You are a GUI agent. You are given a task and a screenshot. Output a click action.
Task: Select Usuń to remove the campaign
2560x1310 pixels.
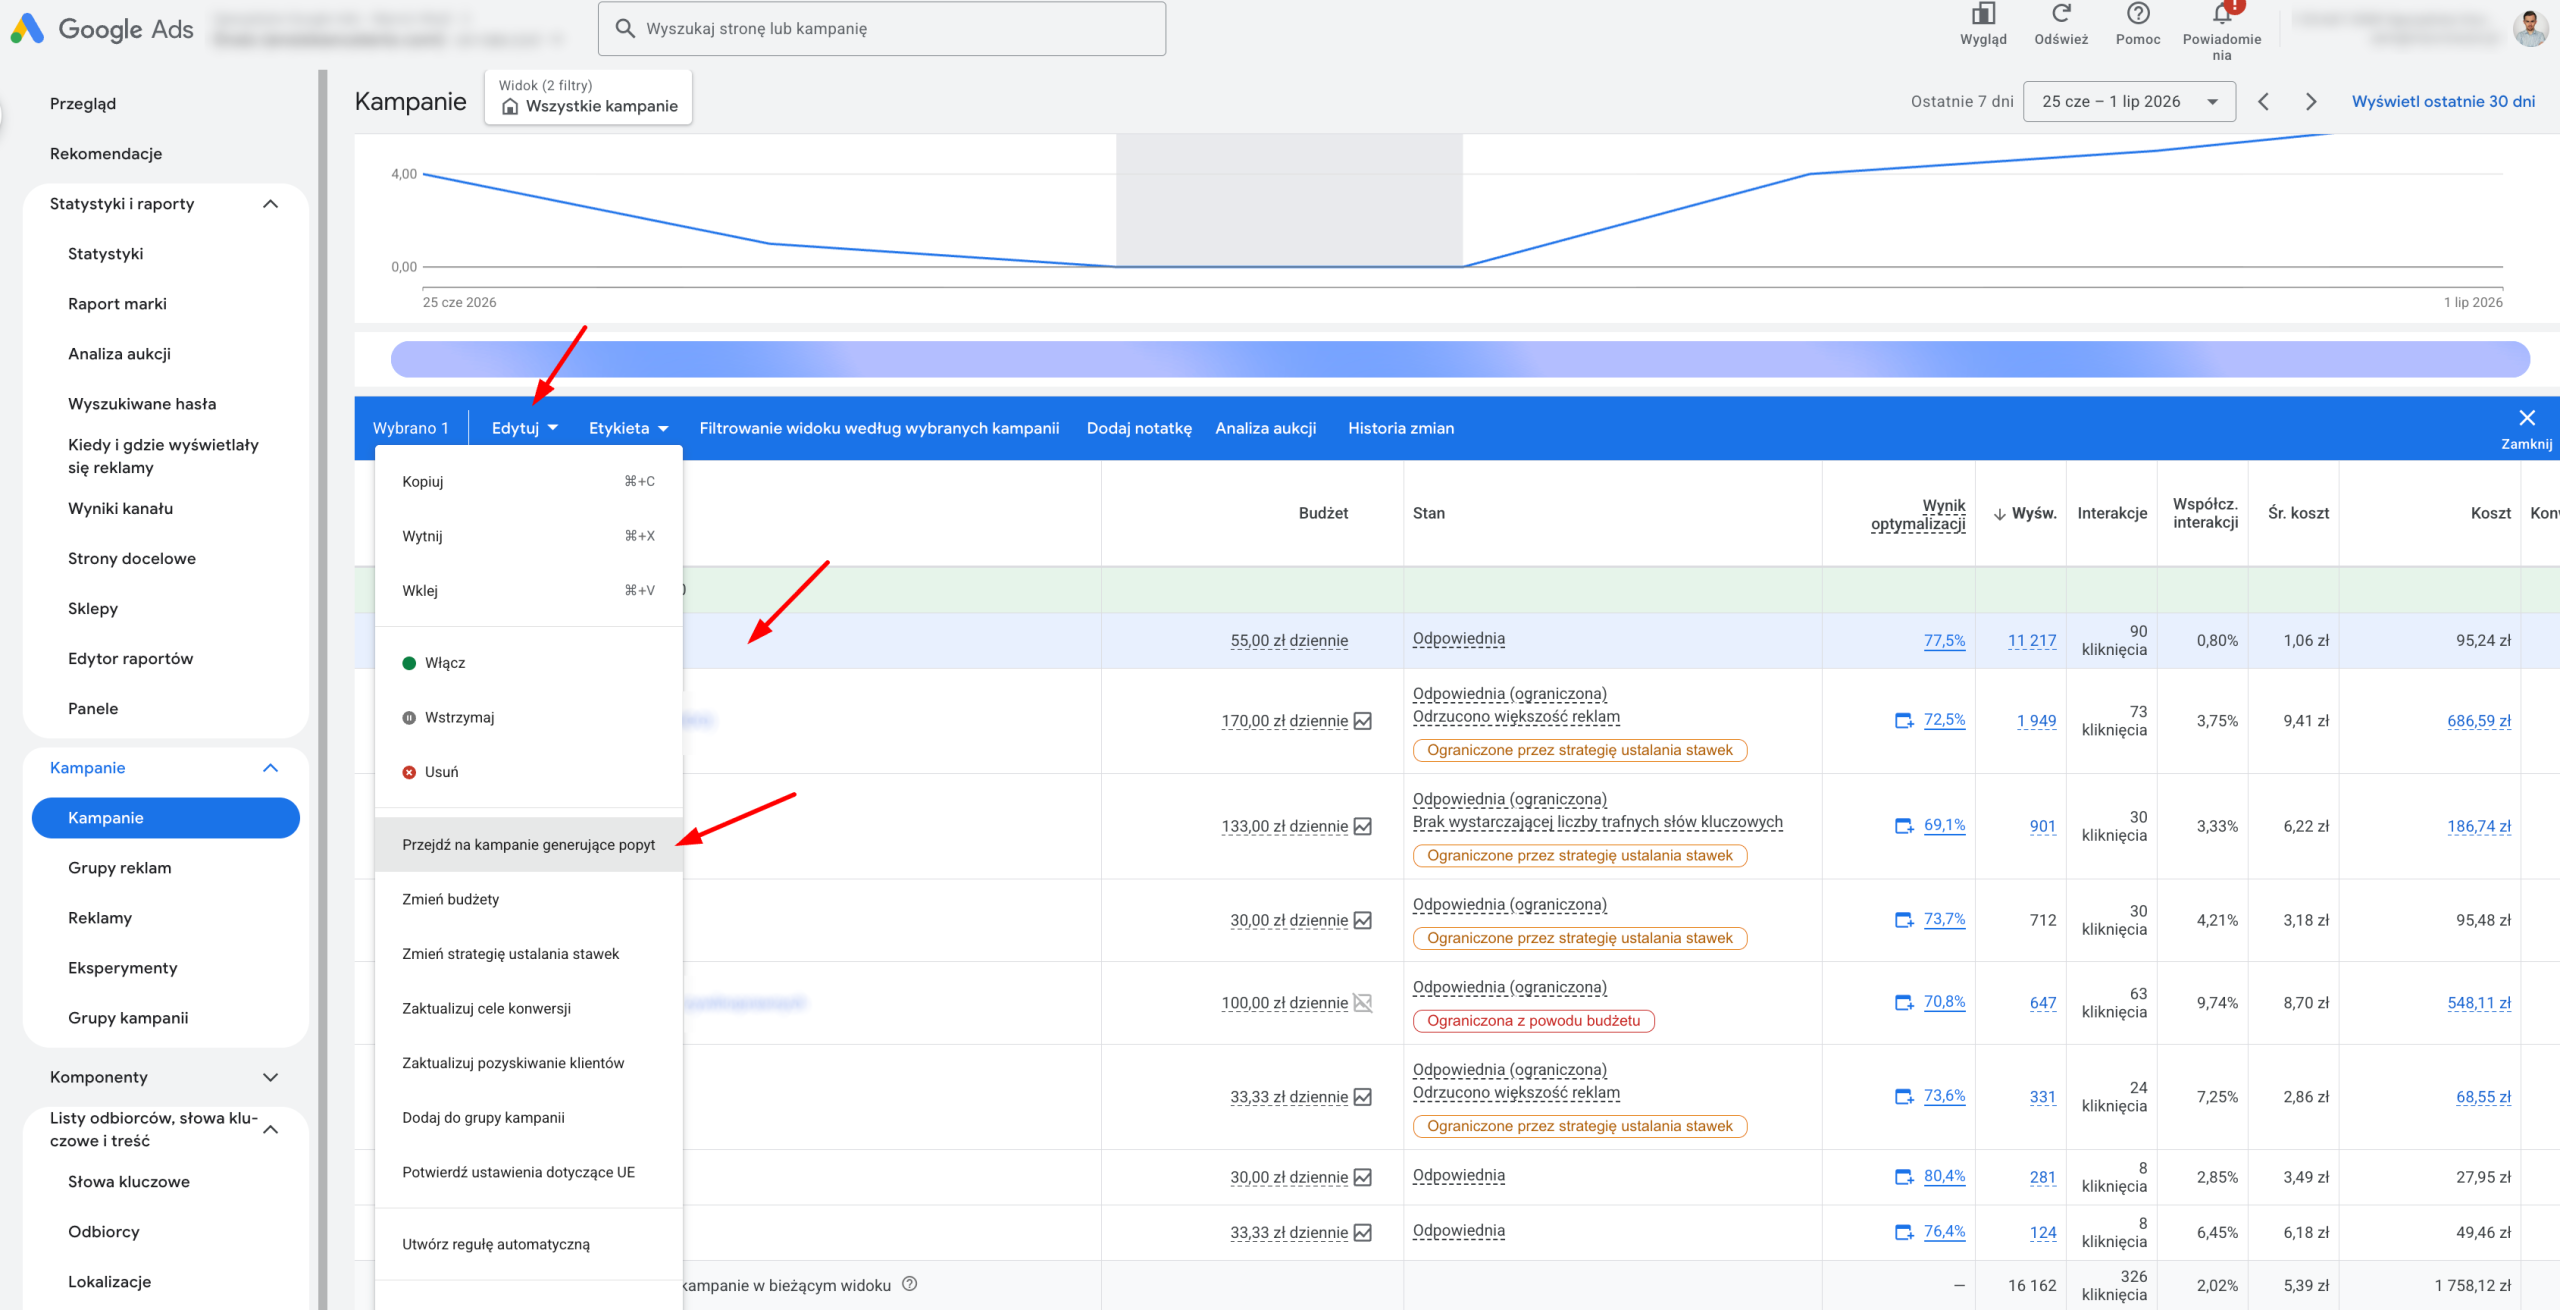[528, 772]
